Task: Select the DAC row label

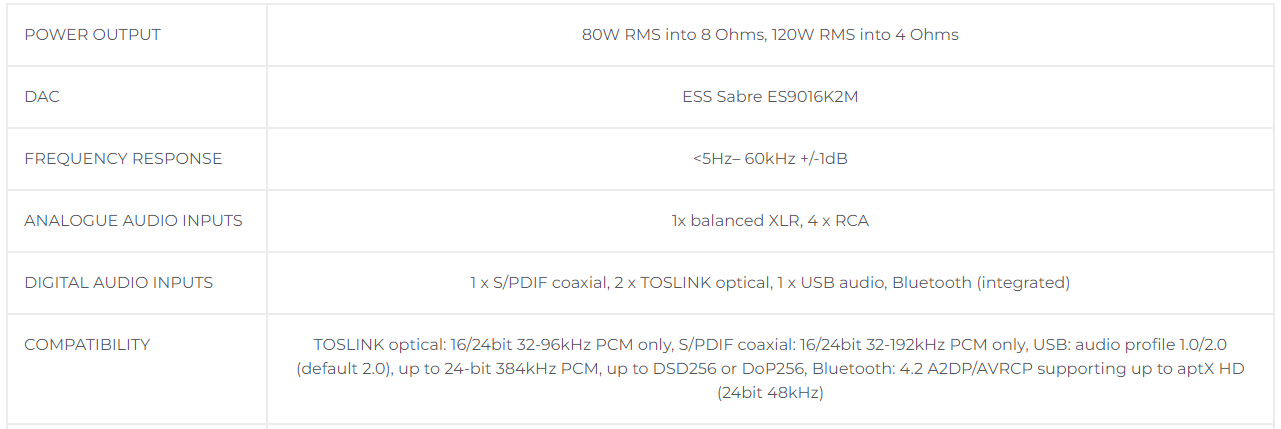Action: [x=42, y=97]
